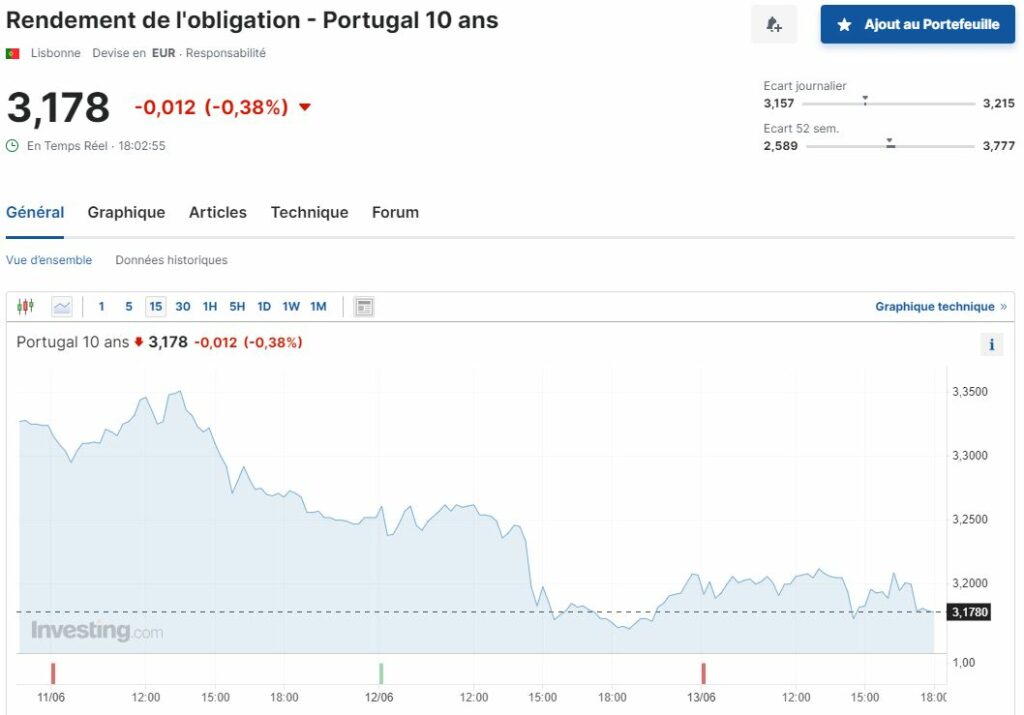Open the Graphique tab
The height and width of the screenshot is (715, 1024).
(126, 212)
